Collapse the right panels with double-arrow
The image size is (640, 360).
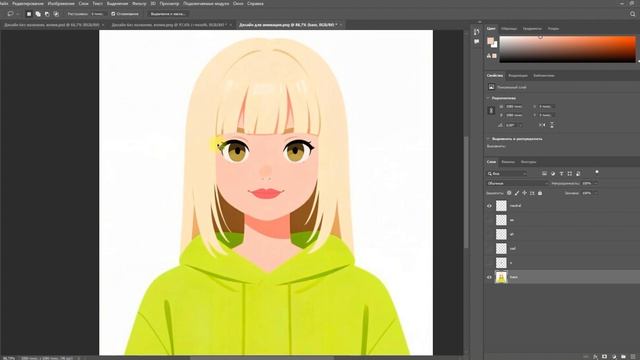(x=480, y=22)
